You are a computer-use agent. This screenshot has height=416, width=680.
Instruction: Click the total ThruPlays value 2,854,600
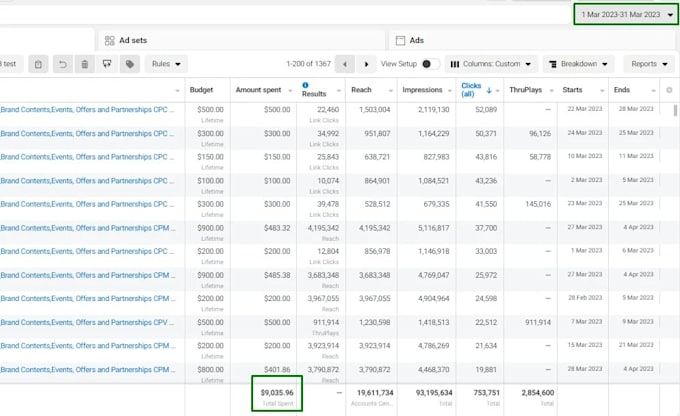(x=538, y=393)
